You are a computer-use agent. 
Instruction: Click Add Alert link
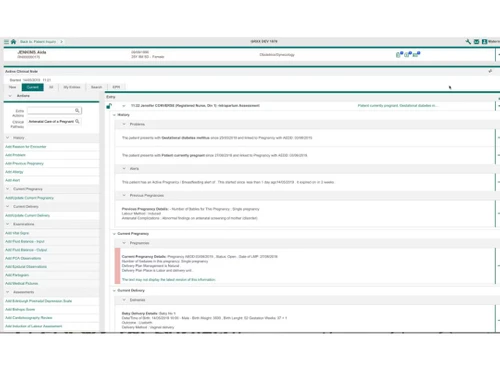(13, 180)
